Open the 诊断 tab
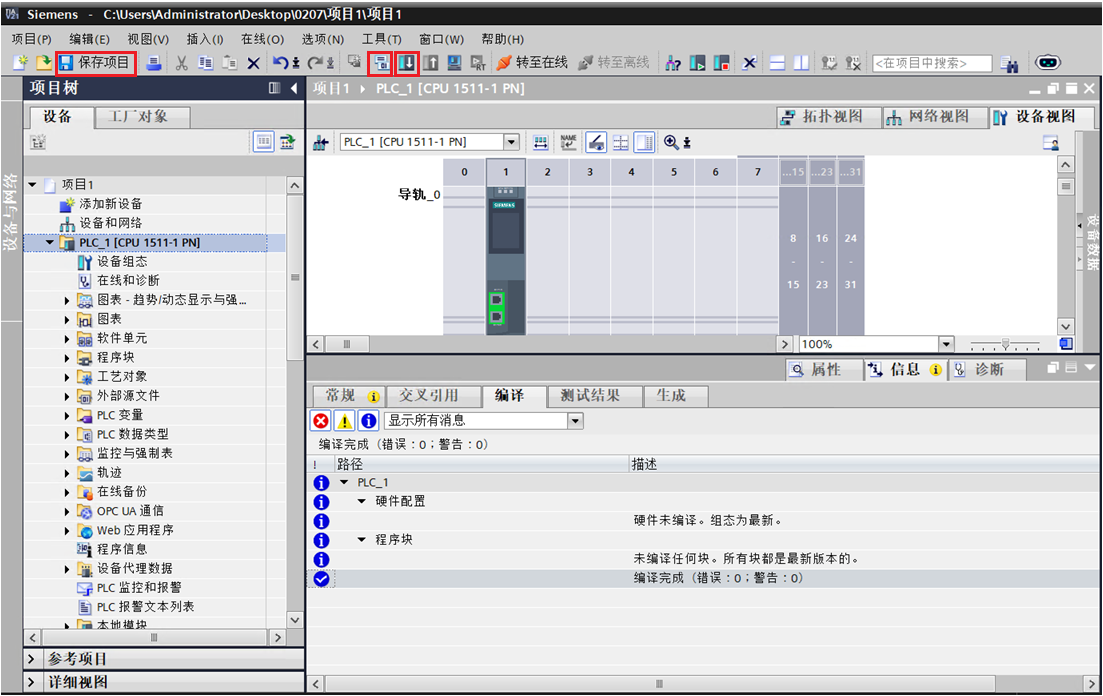Image resolution: width=1103 pixels, height=696 pixels. coord(988,369)
